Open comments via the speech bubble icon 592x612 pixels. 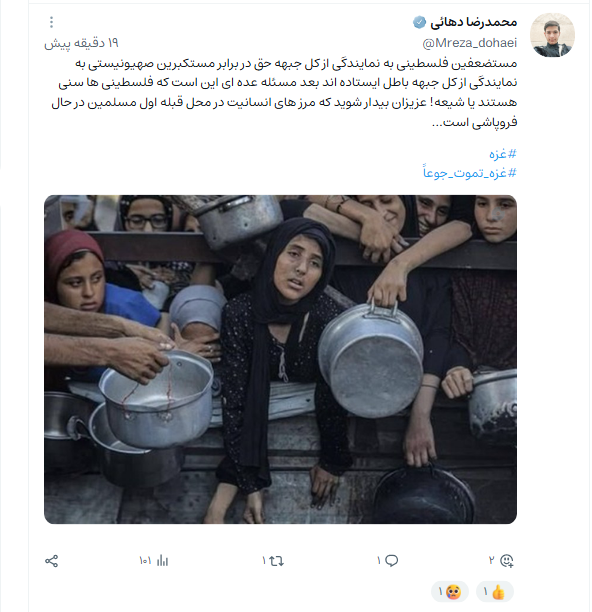click(391, 560)
